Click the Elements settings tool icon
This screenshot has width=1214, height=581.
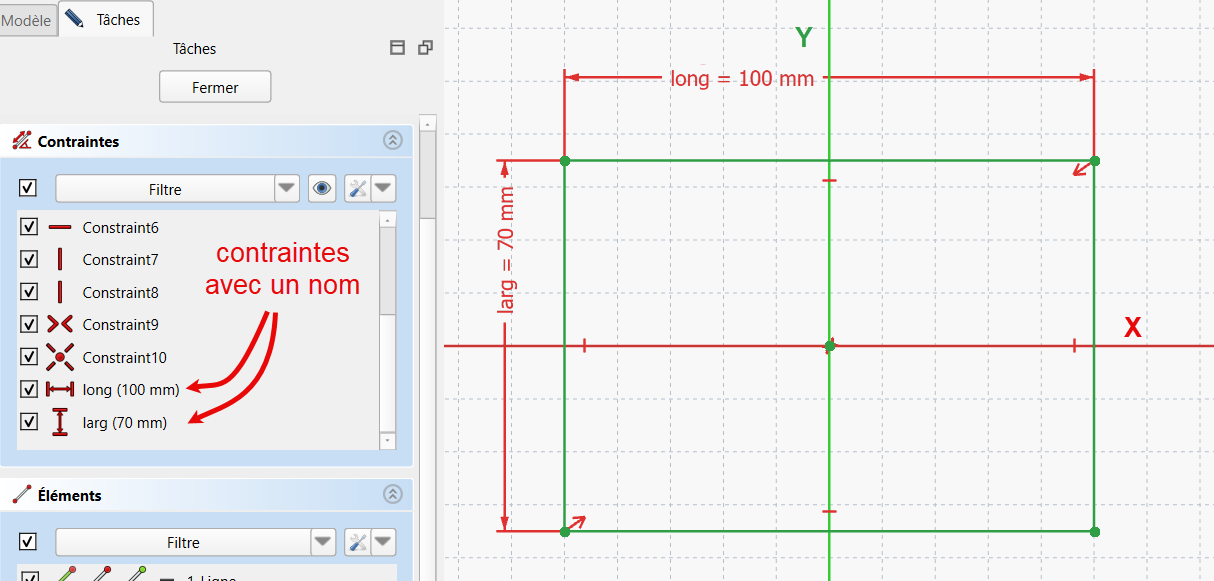click(x=358, y=543)
